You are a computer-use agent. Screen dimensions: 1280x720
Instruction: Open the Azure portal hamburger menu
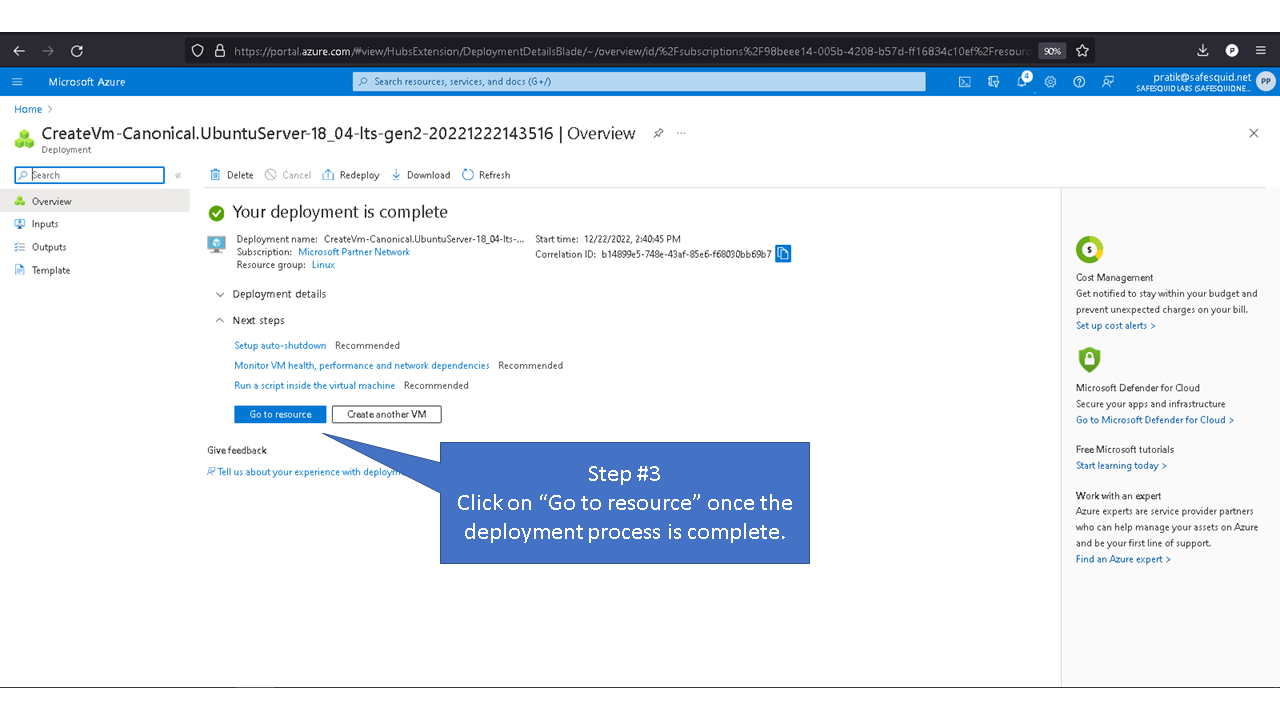coord(17,82)
